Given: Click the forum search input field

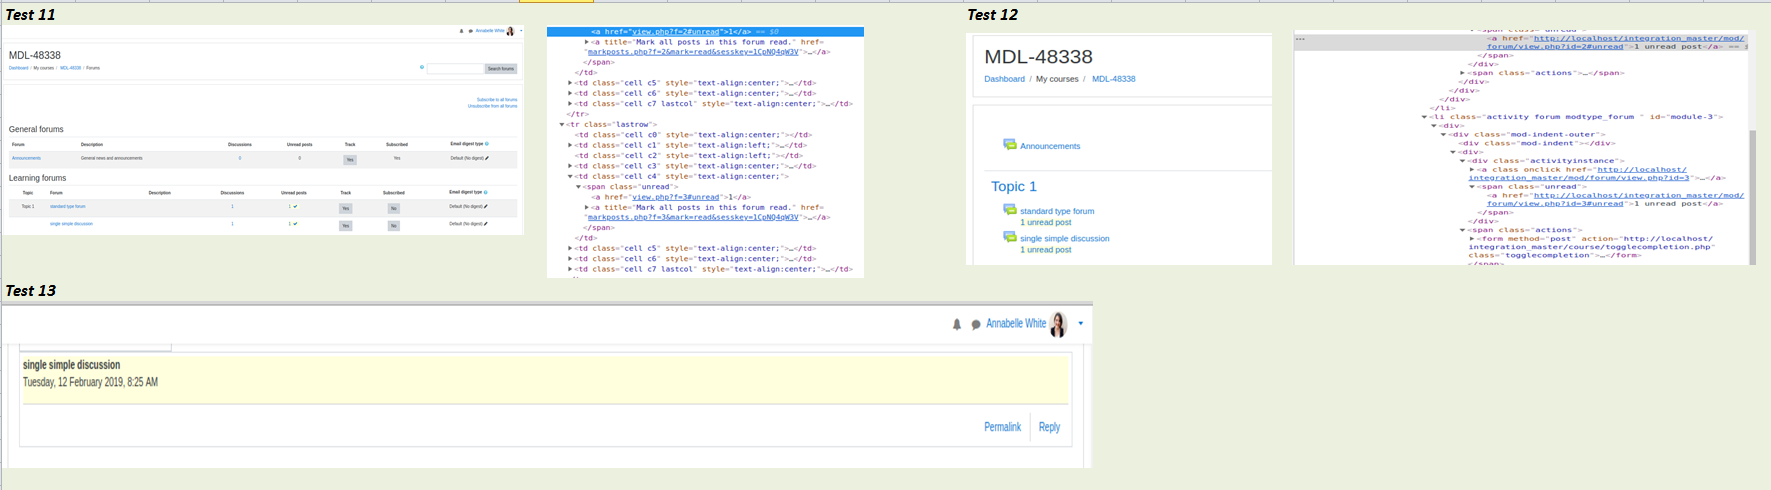Looking at the screenshot, I should (x=455, y=68).
